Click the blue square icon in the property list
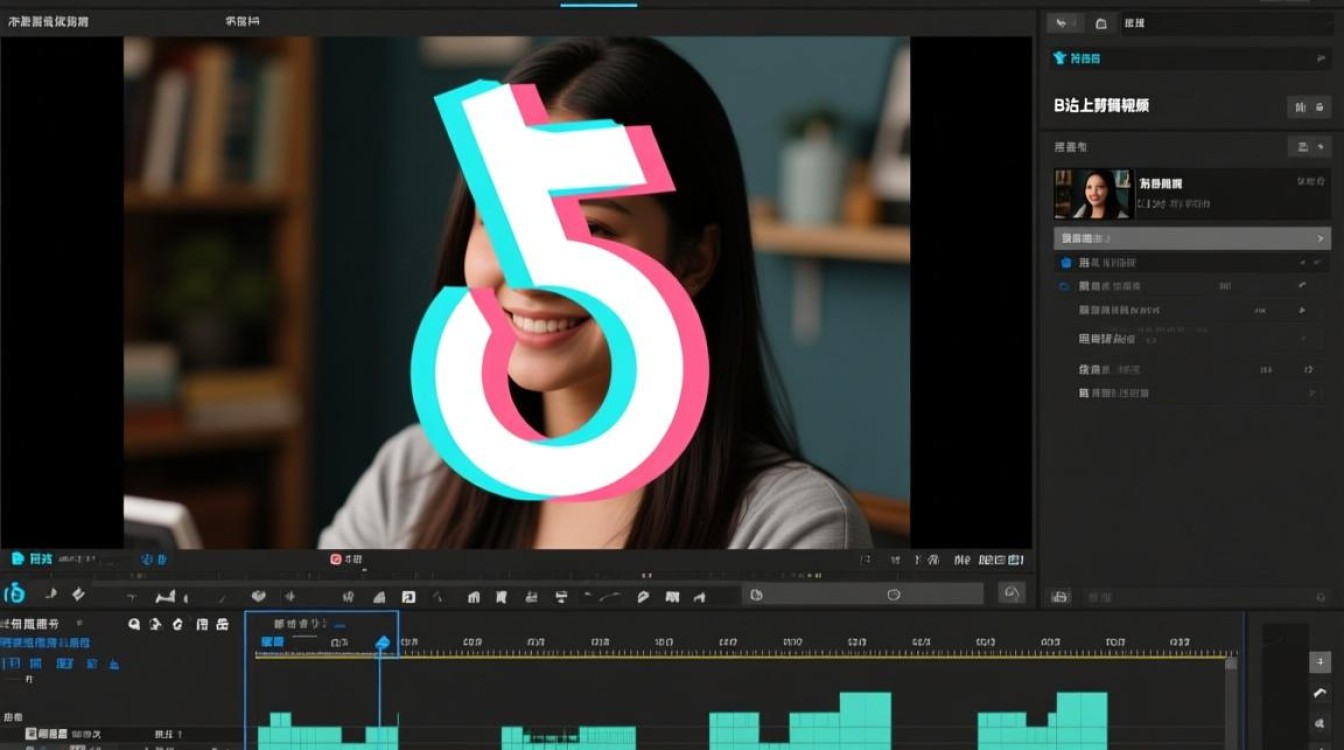Image resolution: width=1344 pixels, height=750 pixels. (1066, 263)
